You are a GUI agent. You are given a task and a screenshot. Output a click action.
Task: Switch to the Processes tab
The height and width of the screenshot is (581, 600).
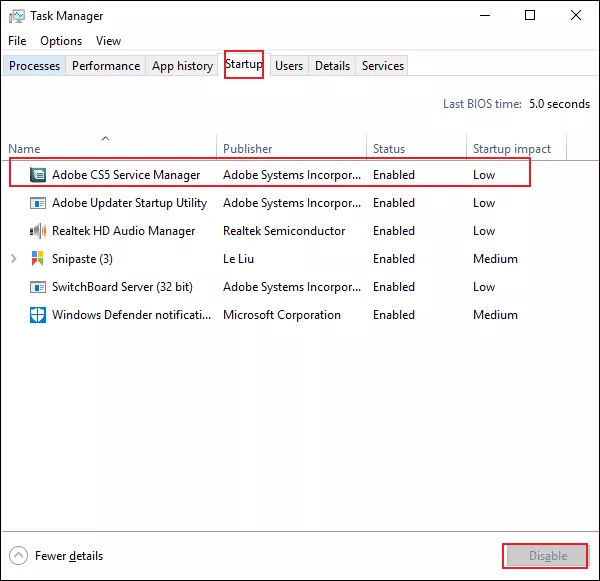pyautogui.click(x=34, y=66)
